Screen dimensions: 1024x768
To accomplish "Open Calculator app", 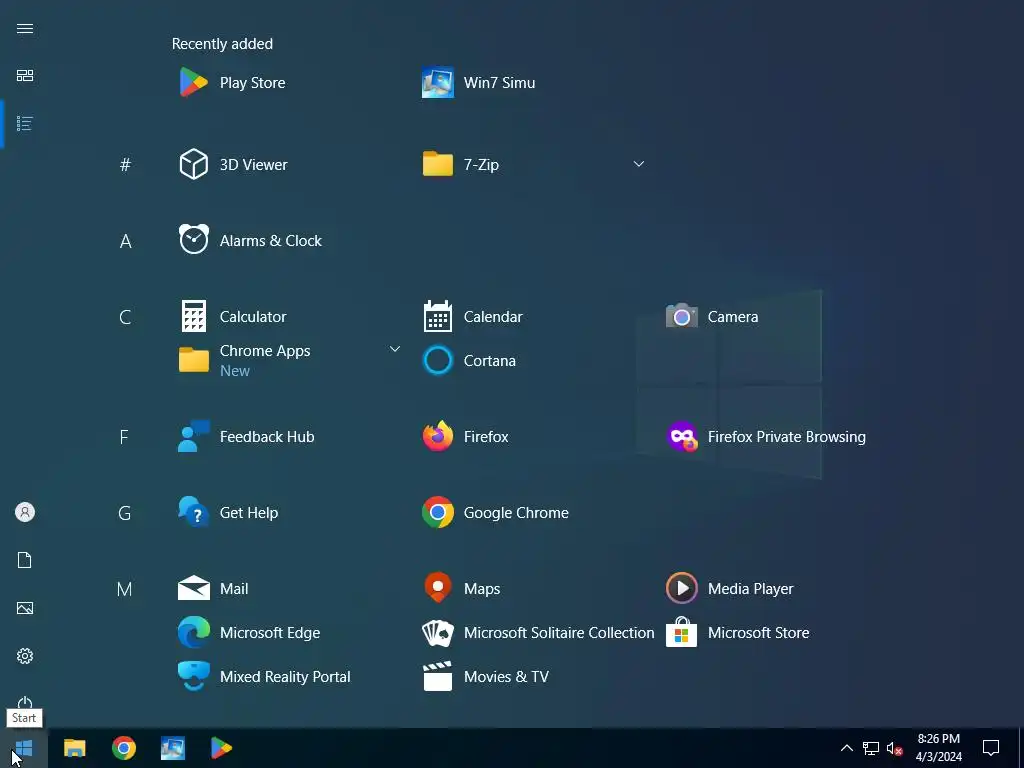I will click(x=232, y=317).
